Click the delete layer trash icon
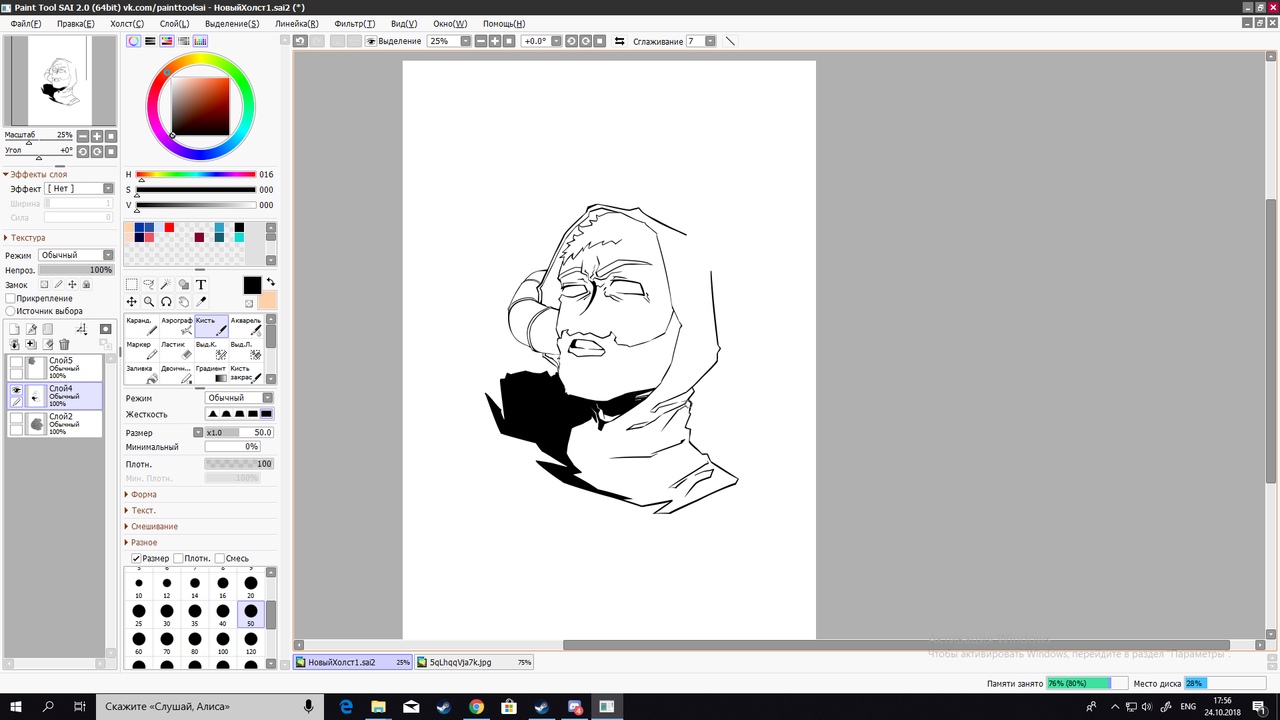The image size is (1280, 720). (64, 345)
